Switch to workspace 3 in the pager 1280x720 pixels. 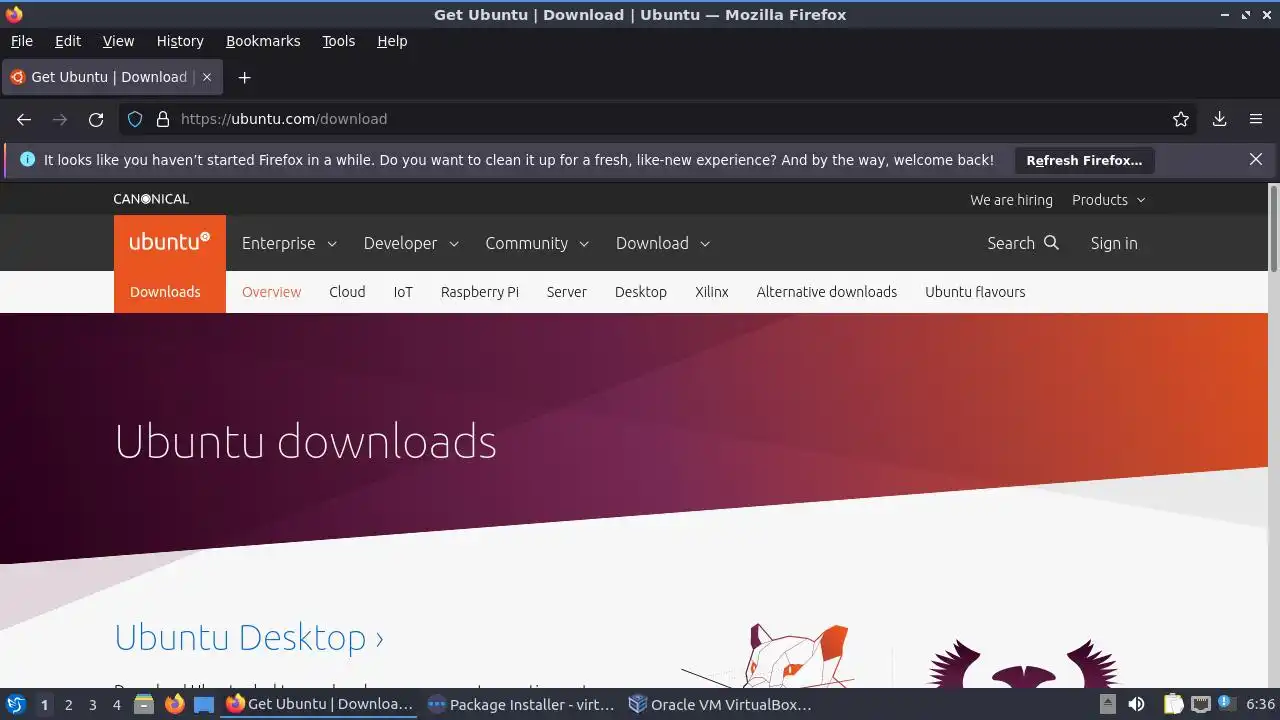(x=92, y=704)
